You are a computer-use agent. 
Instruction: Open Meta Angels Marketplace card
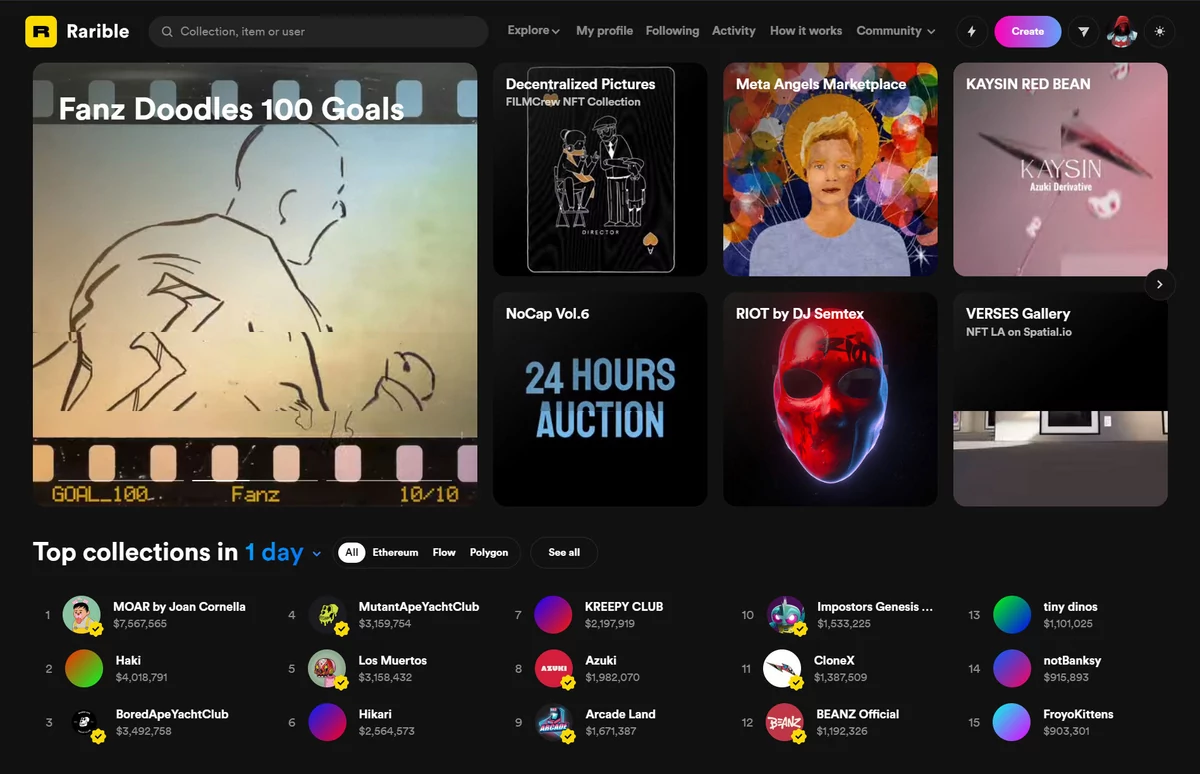[830, 170]
